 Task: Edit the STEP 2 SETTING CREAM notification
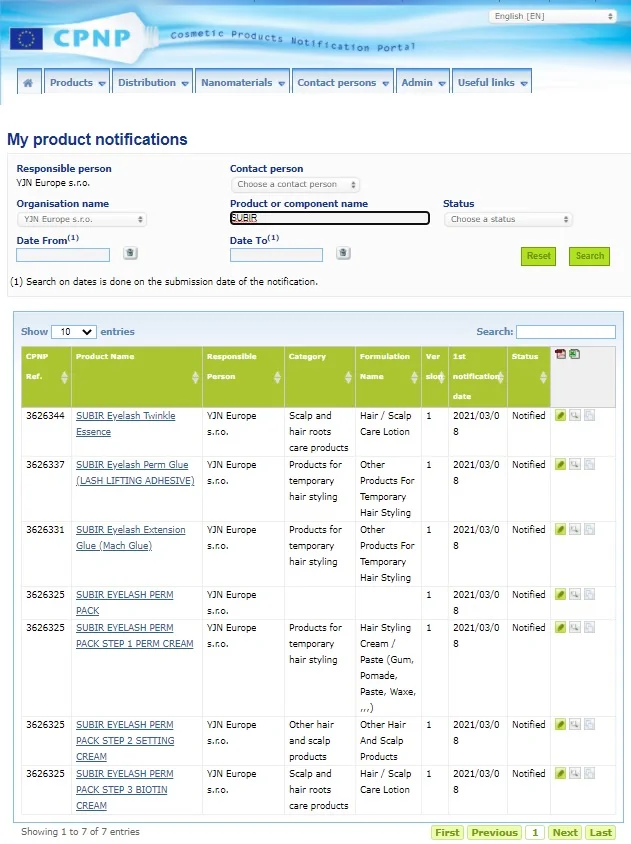[x=560, y=725]
